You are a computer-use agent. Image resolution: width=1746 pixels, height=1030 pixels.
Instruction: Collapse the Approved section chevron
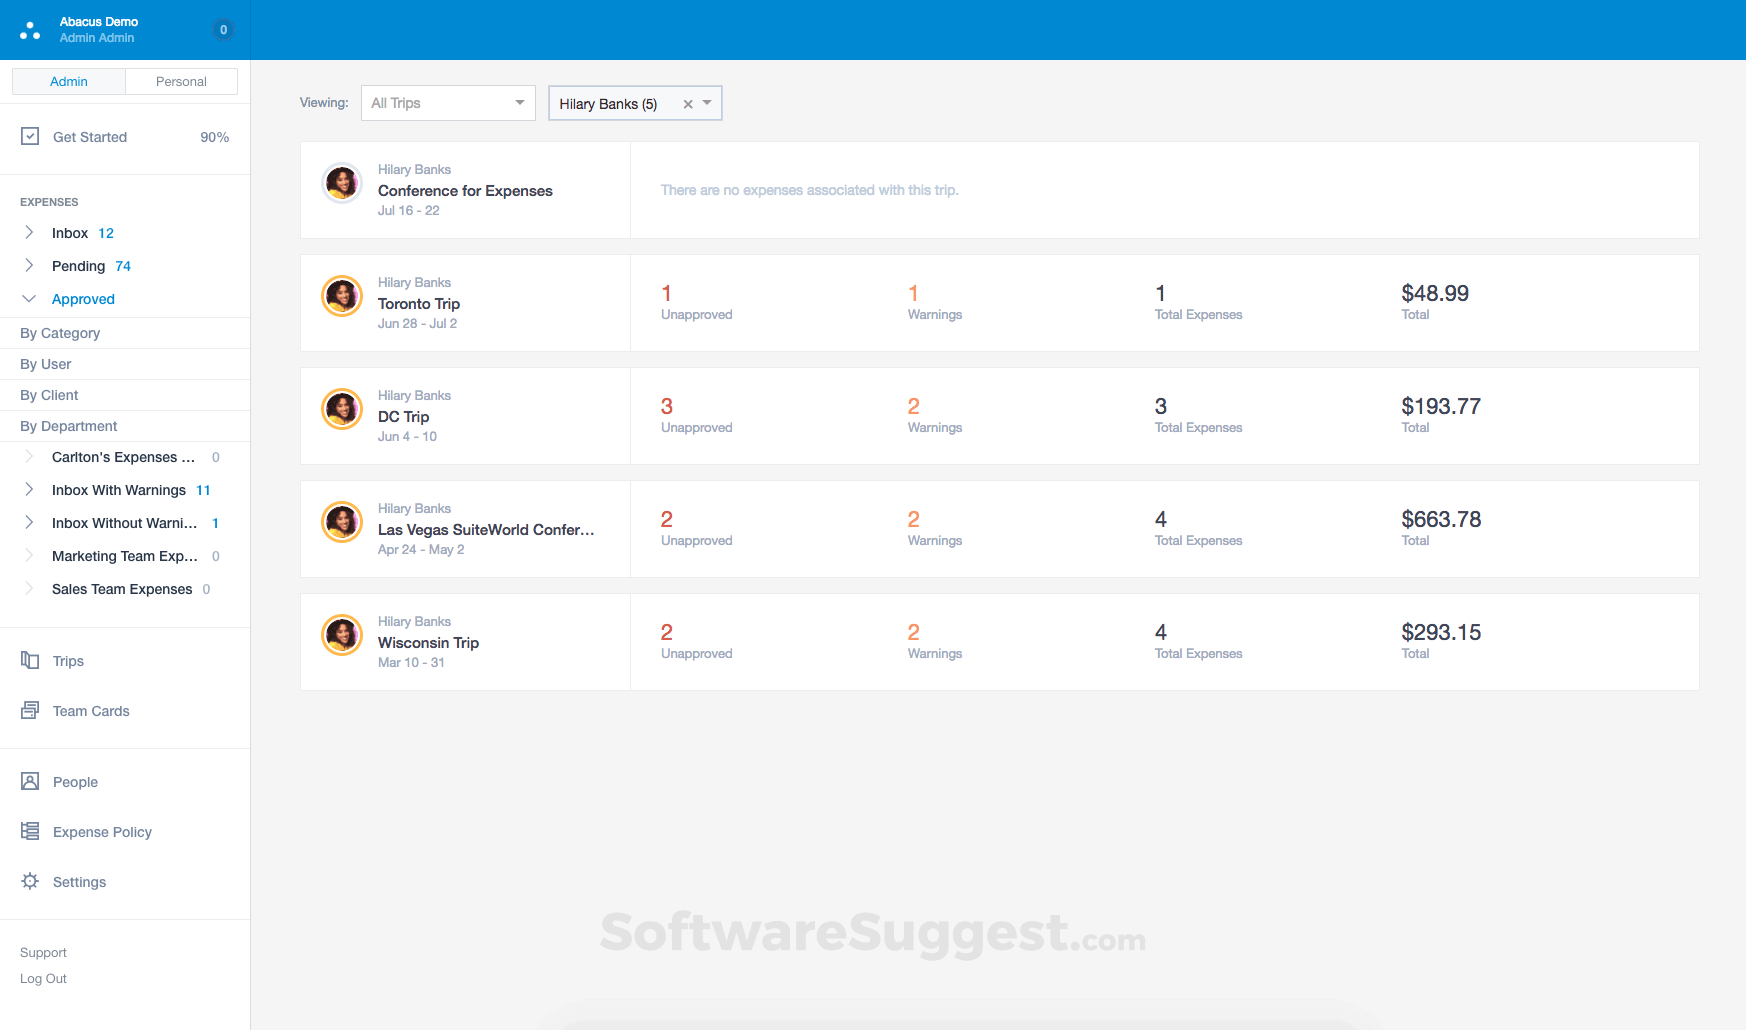[29, 298]
